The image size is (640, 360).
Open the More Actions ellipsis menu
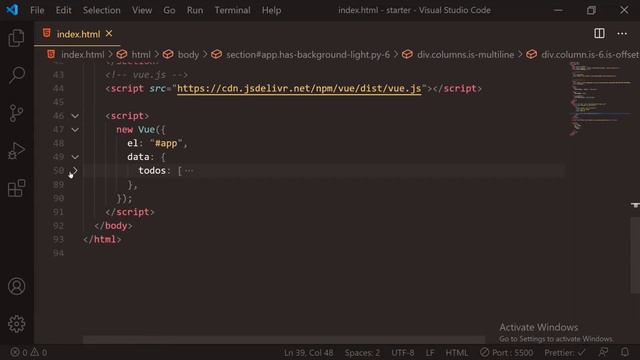622,33
